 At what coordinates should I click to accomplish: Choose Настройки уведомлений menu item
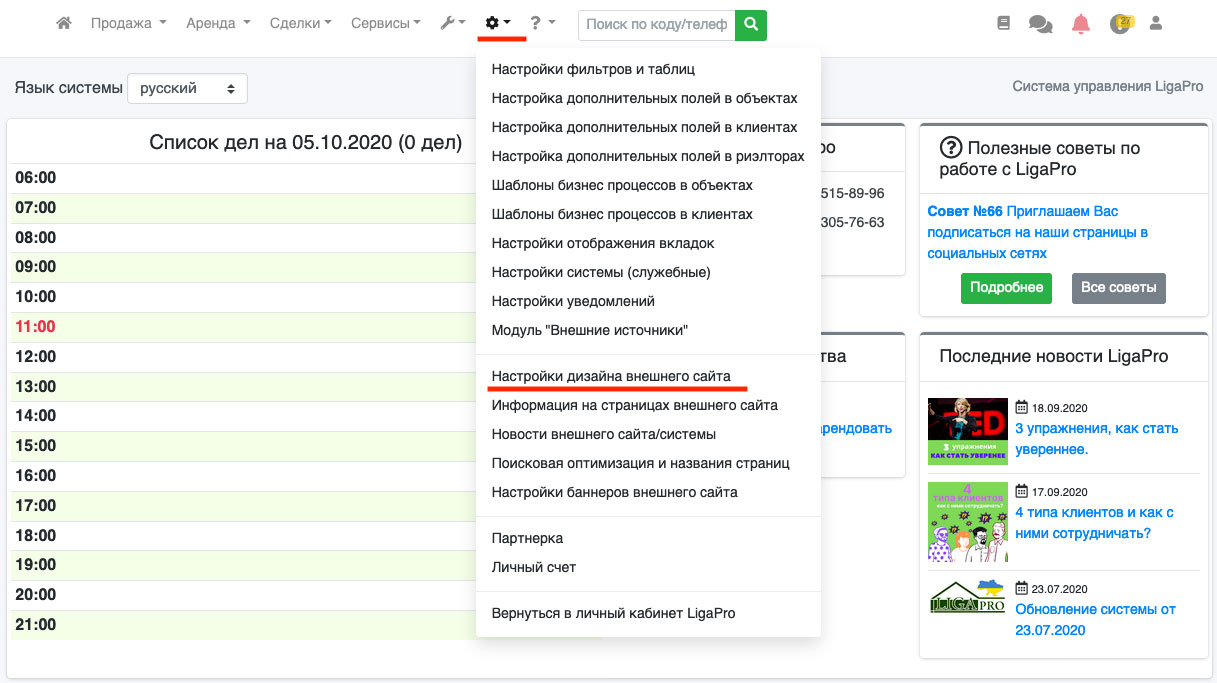click(573, 301)
